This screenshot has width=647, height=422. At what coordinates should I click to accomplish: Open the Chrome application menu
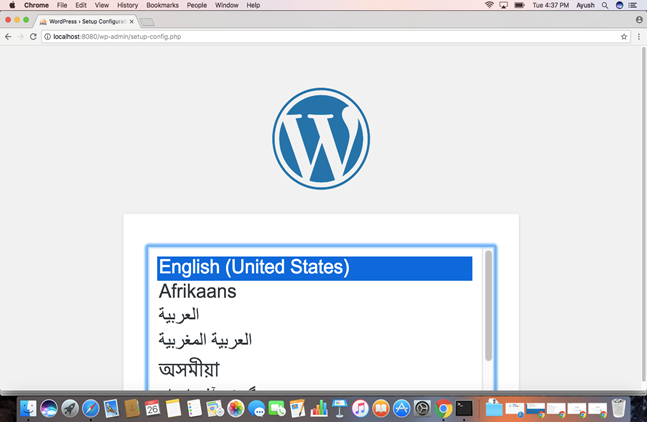coord(36,5)
